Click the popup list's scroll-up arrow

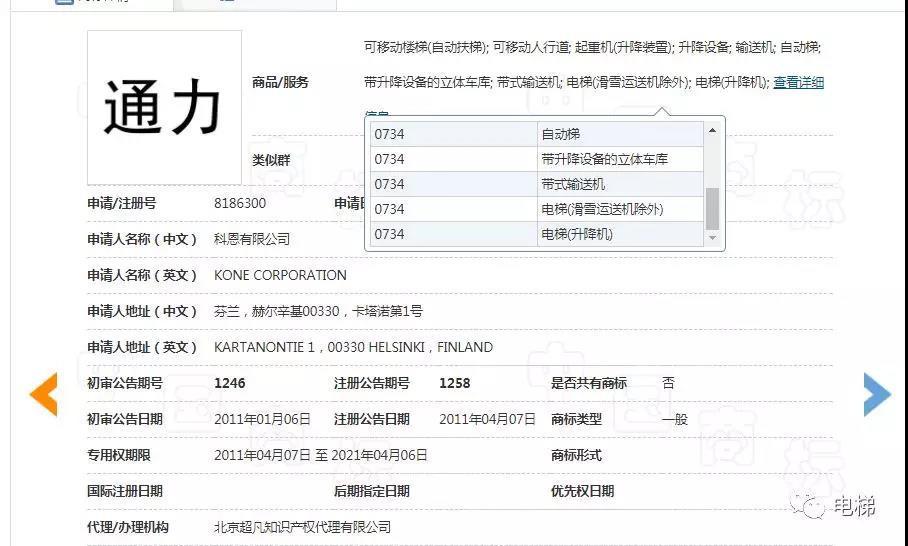[x=712, y=130]
